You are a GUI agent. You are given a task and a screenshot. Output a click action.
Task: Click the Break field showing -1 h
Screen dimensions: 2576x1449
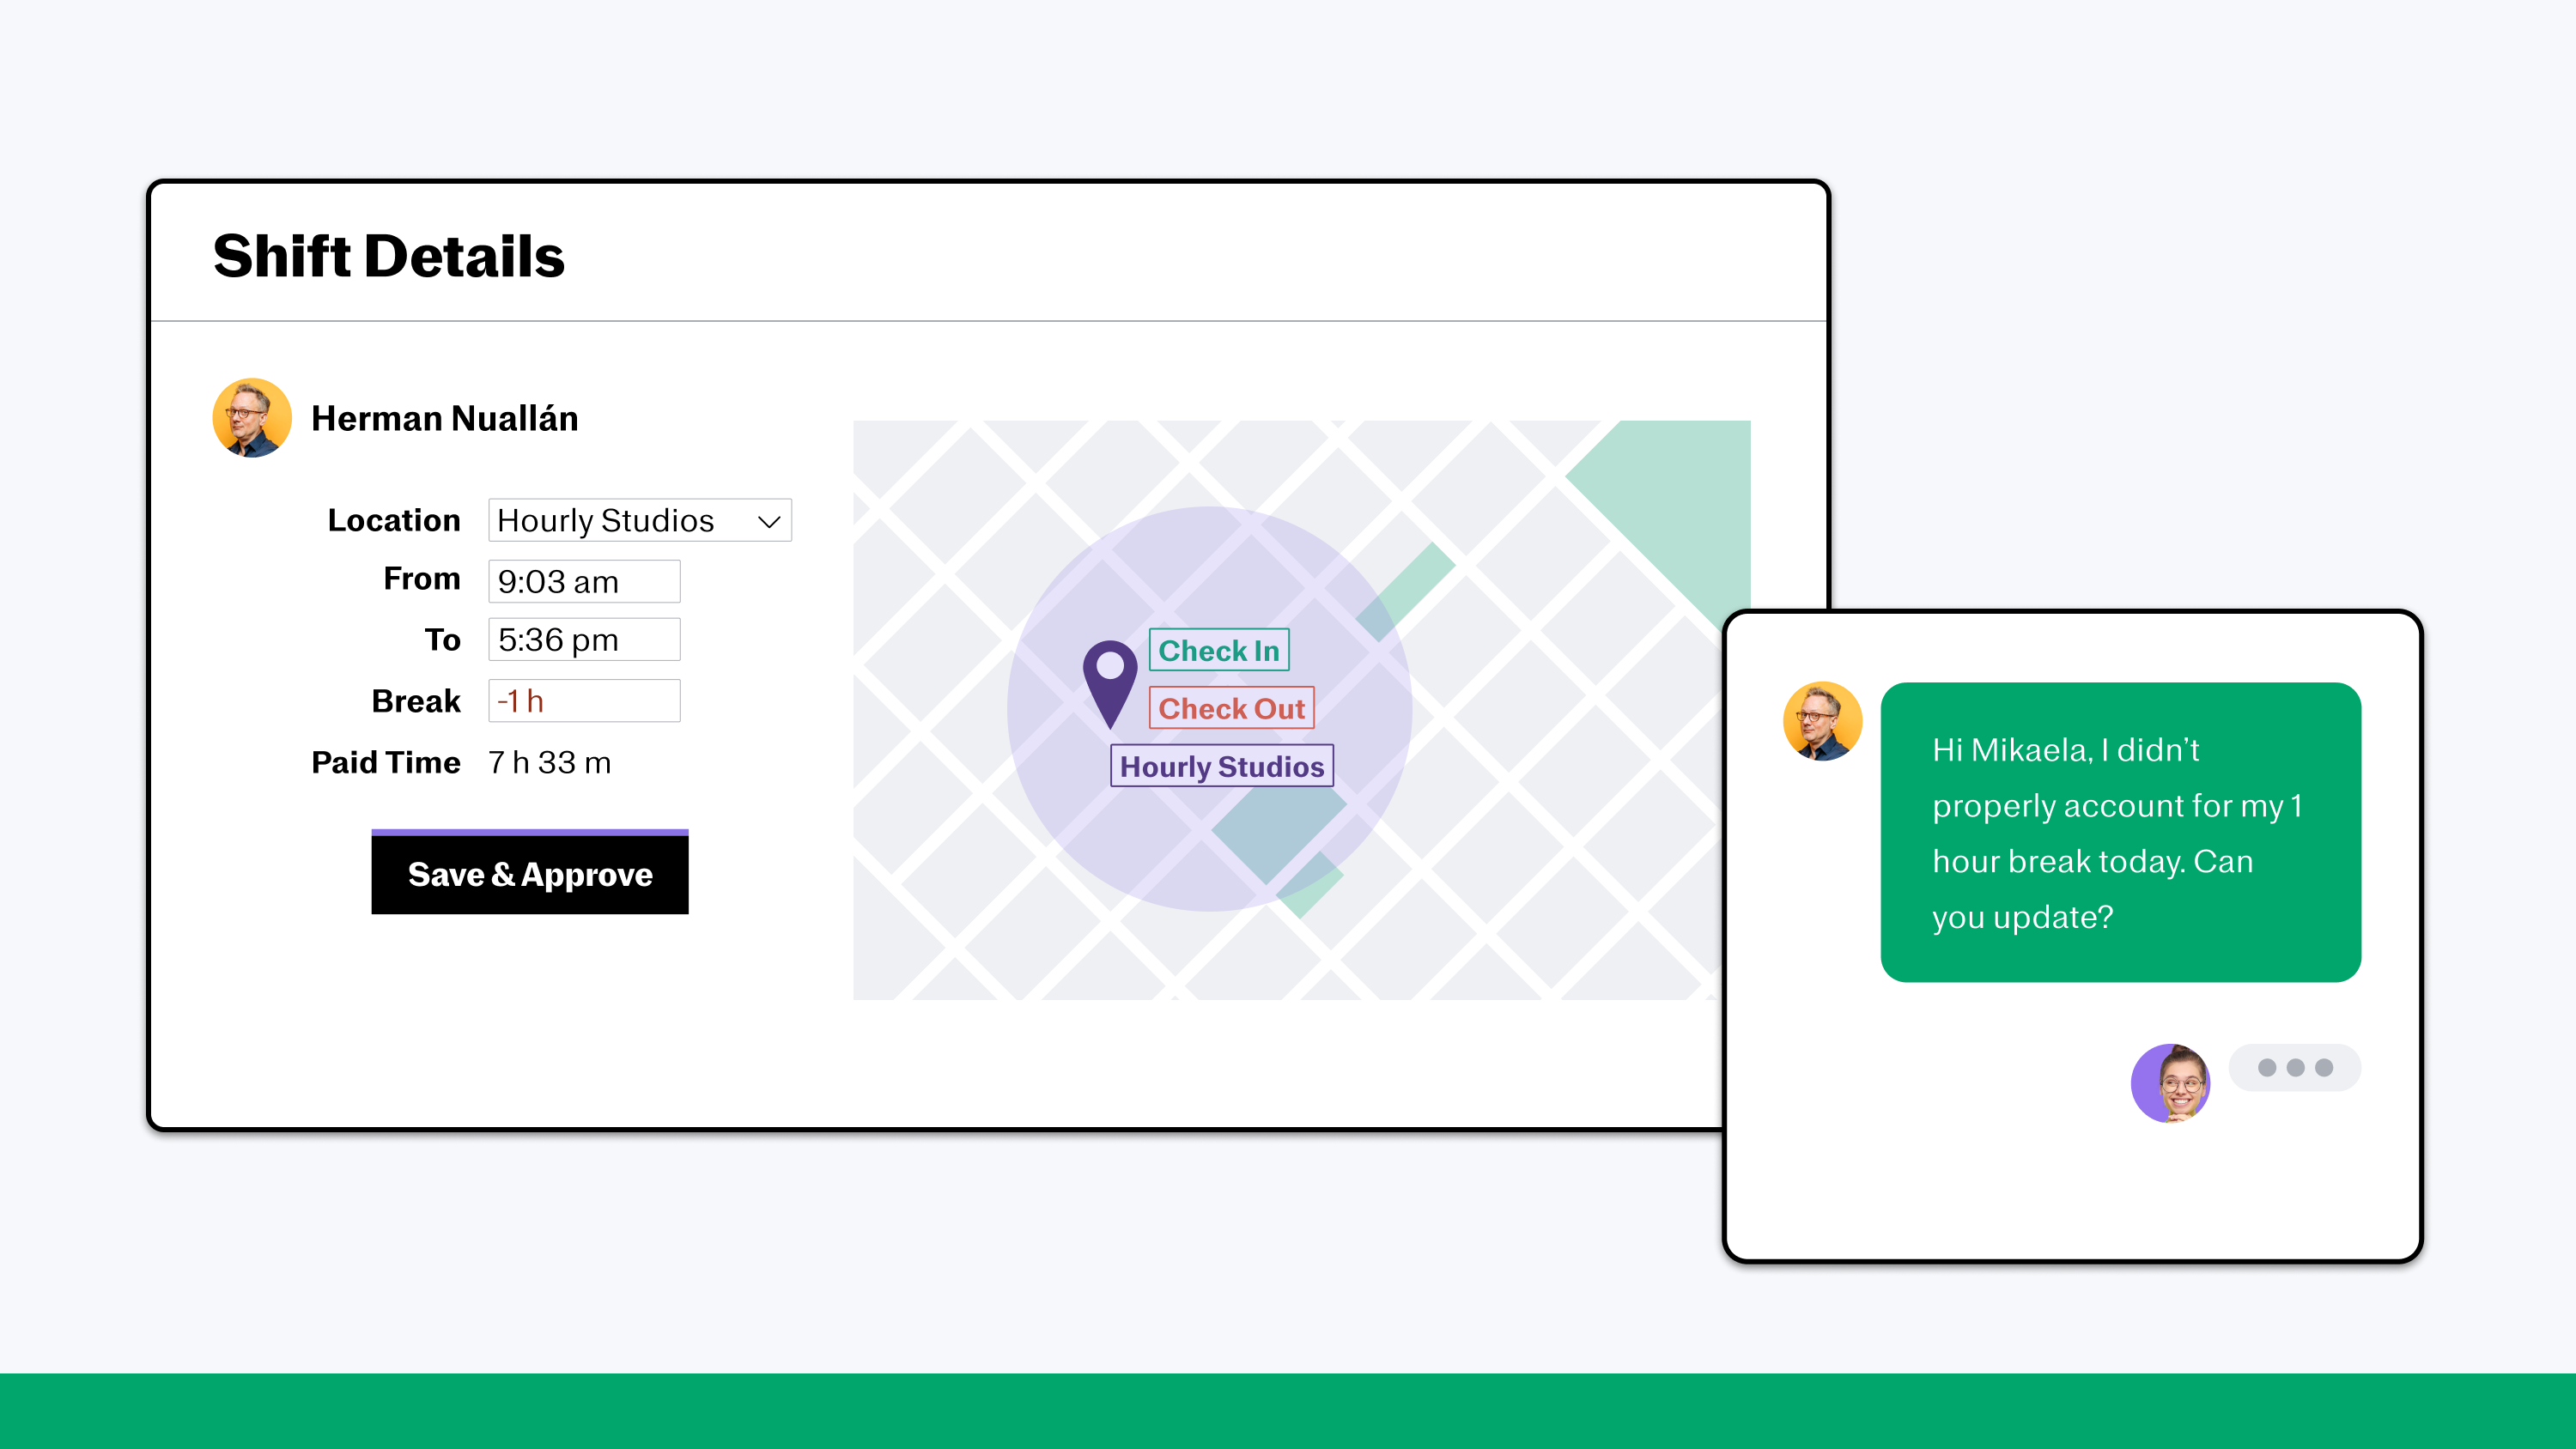coord(584,701)
